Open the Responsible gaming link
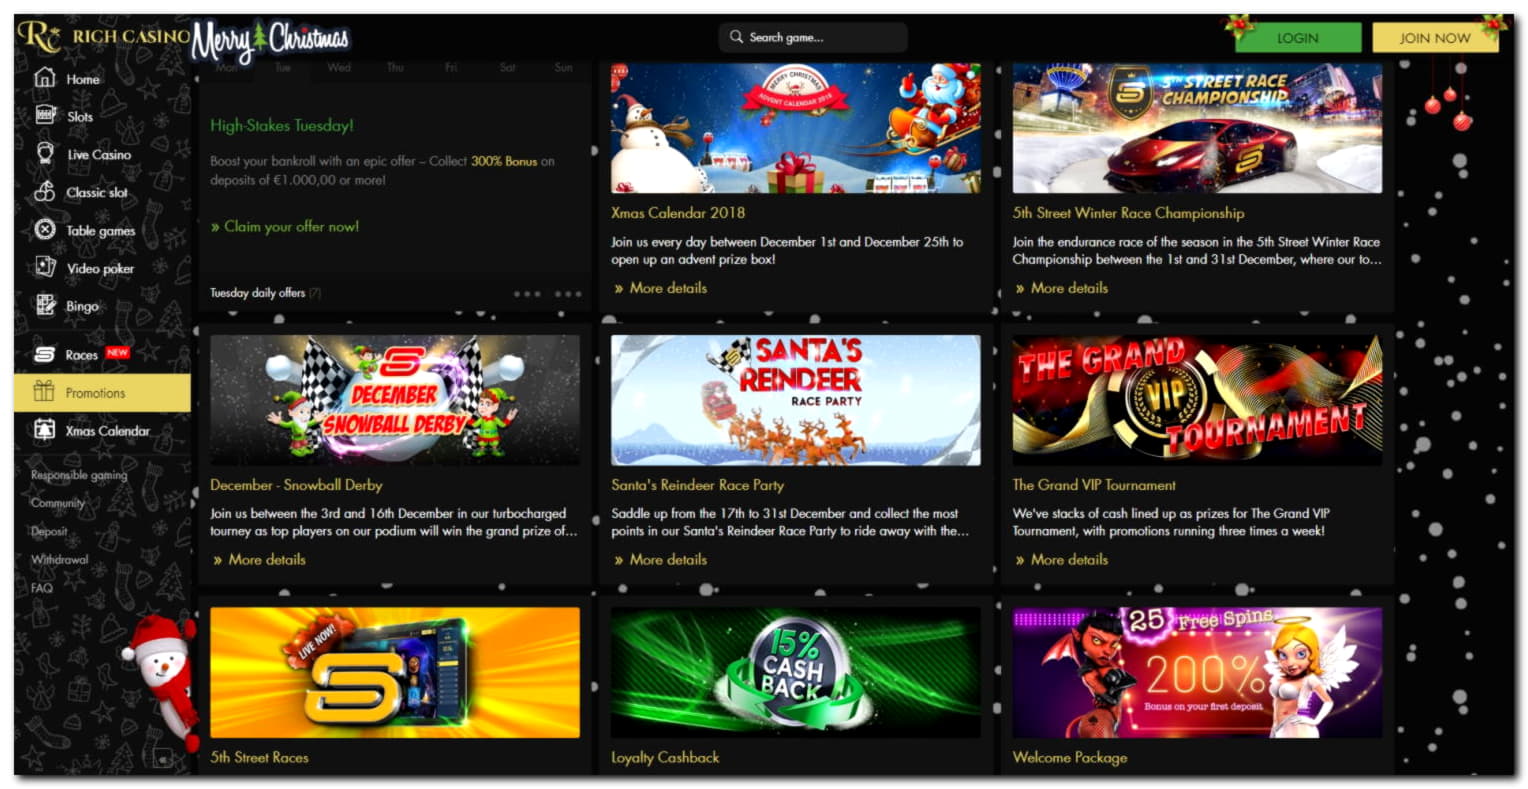 pos(79,476)
